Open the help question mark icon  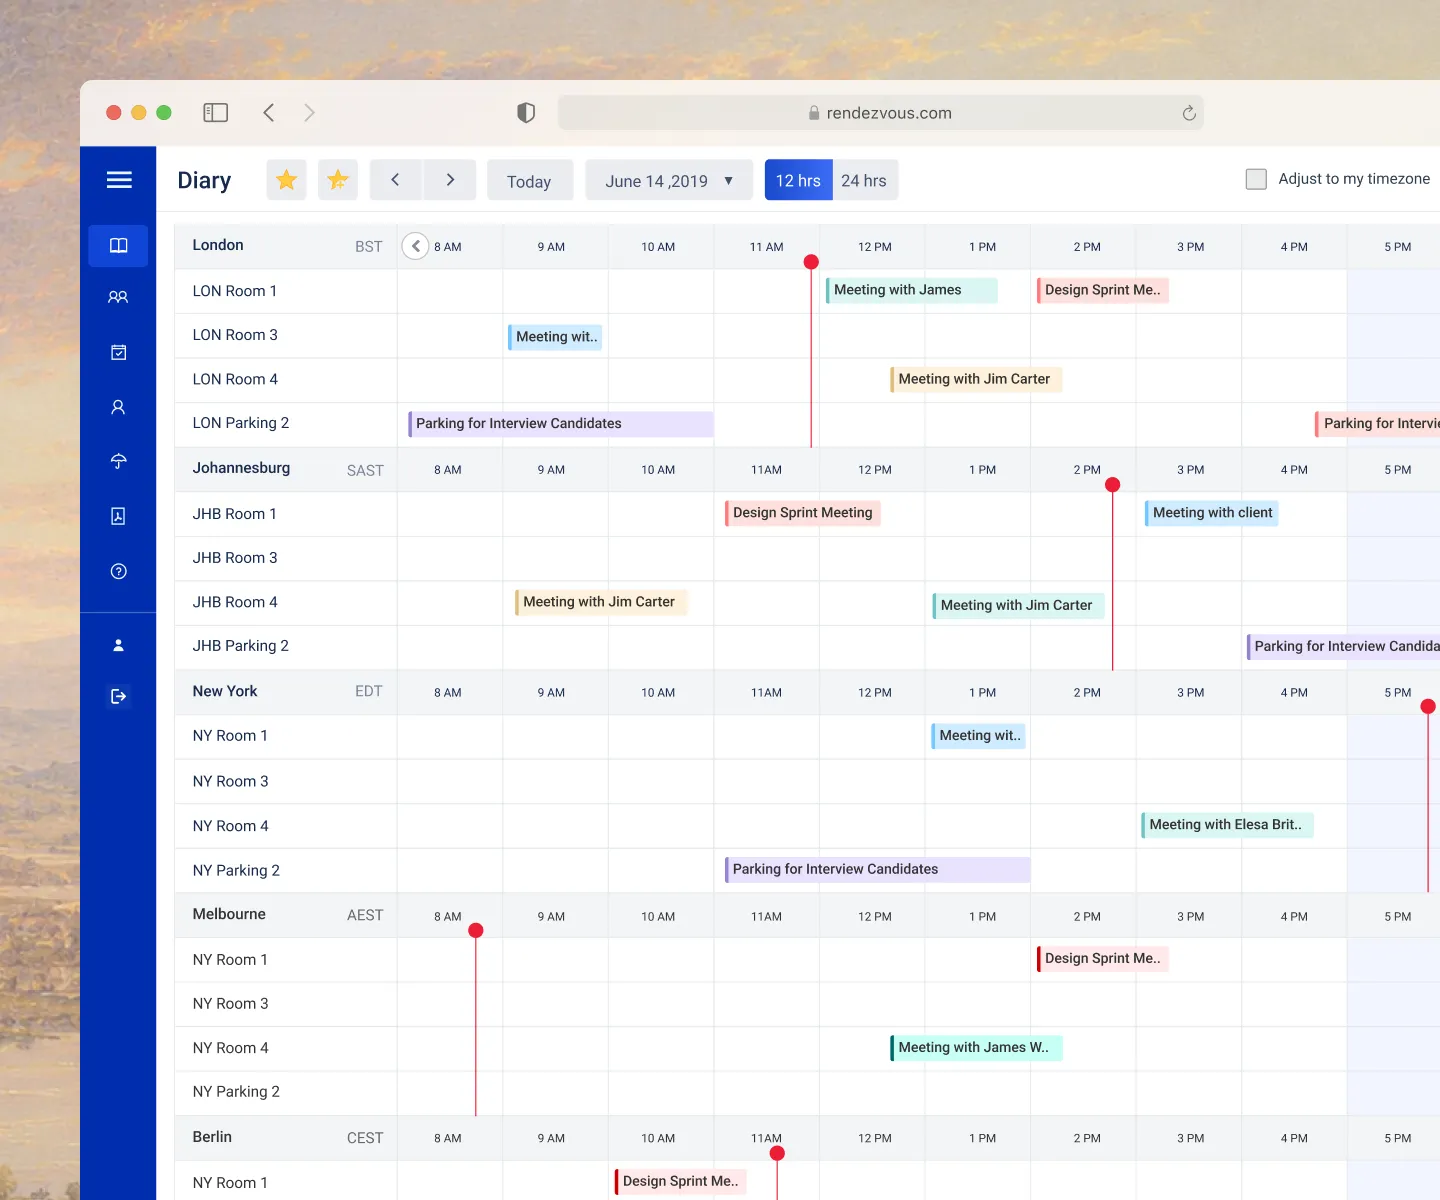(x=118, y=571)
